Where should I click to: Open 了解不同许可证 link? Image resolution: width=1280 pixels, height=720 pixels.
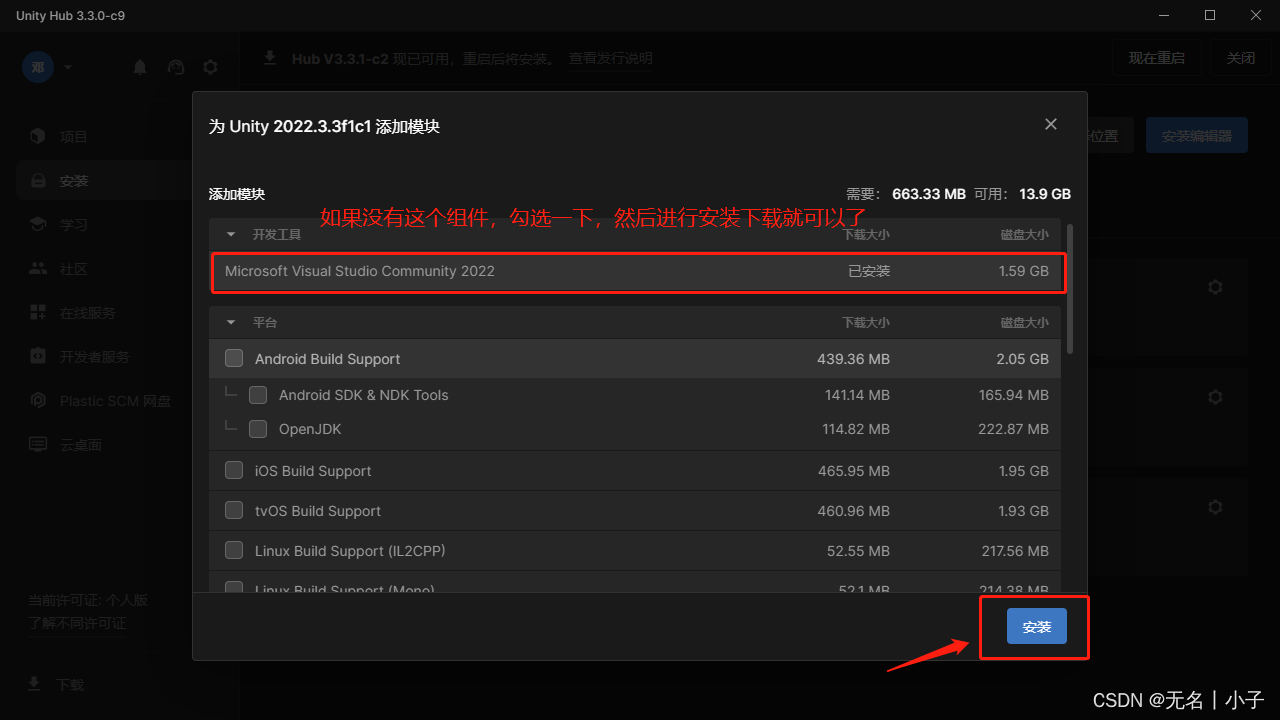pyautogui.click(x=77, y=623)
